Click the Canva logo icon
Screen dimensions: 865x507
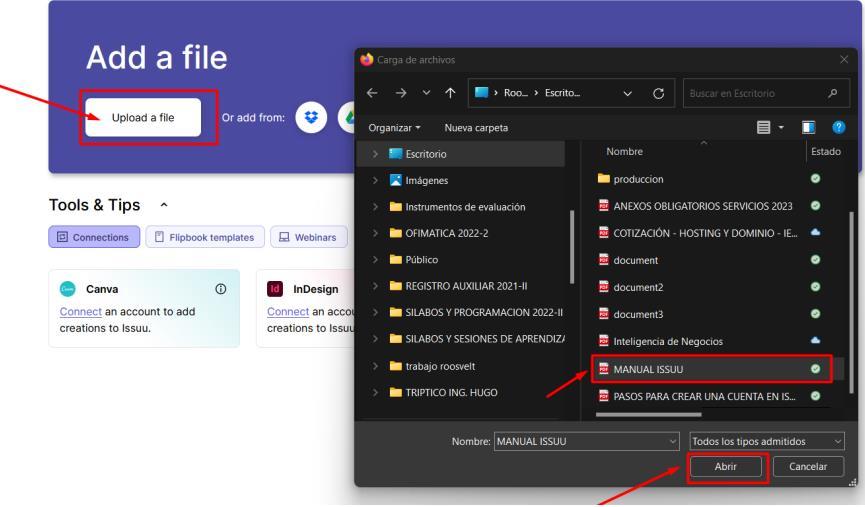click(67, 289)
